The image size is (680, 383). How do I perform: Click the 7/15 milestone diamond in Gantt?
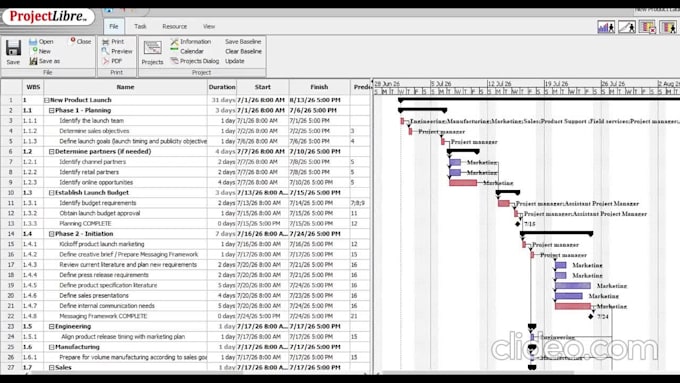tap(517, 224)
